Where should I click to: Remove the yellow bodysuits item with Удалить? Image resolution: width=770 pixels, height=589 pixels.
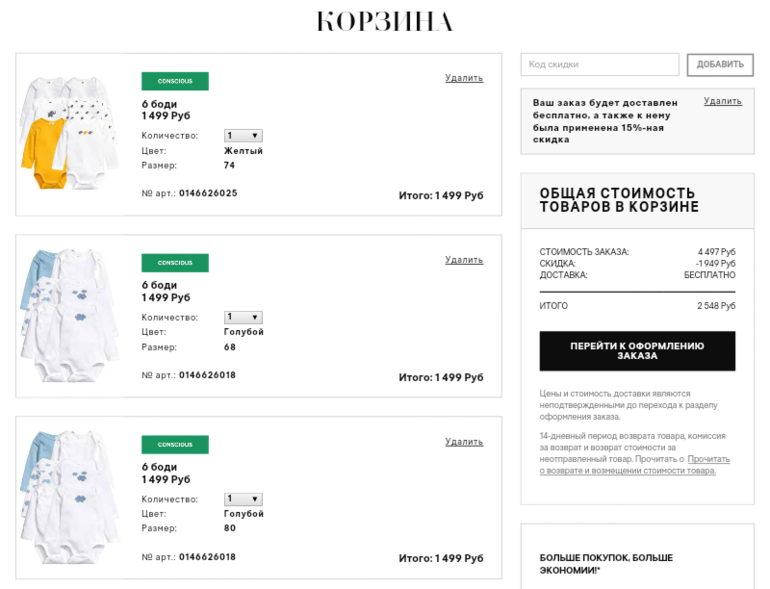coord(464,78)
